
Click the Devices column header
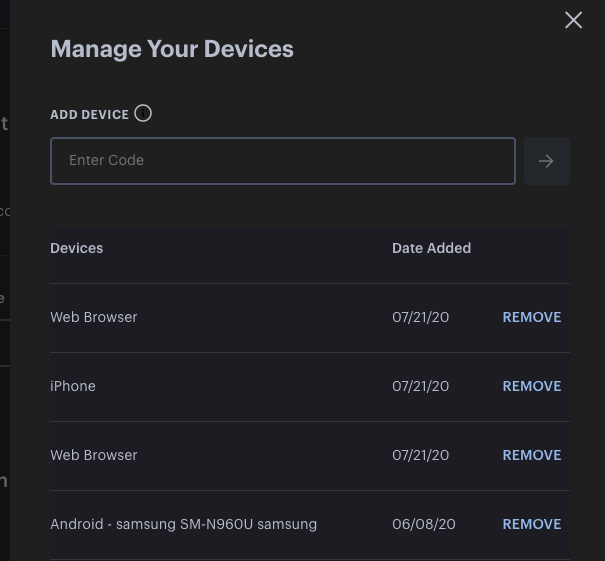77,248
